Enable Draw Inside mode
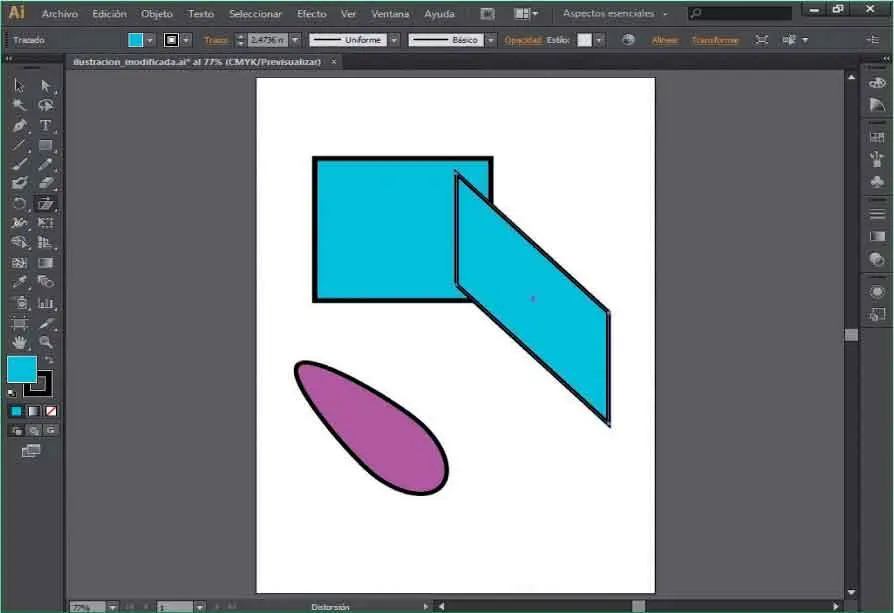The height and width of the screenshot is (613, 894). (x=51, y=431)
